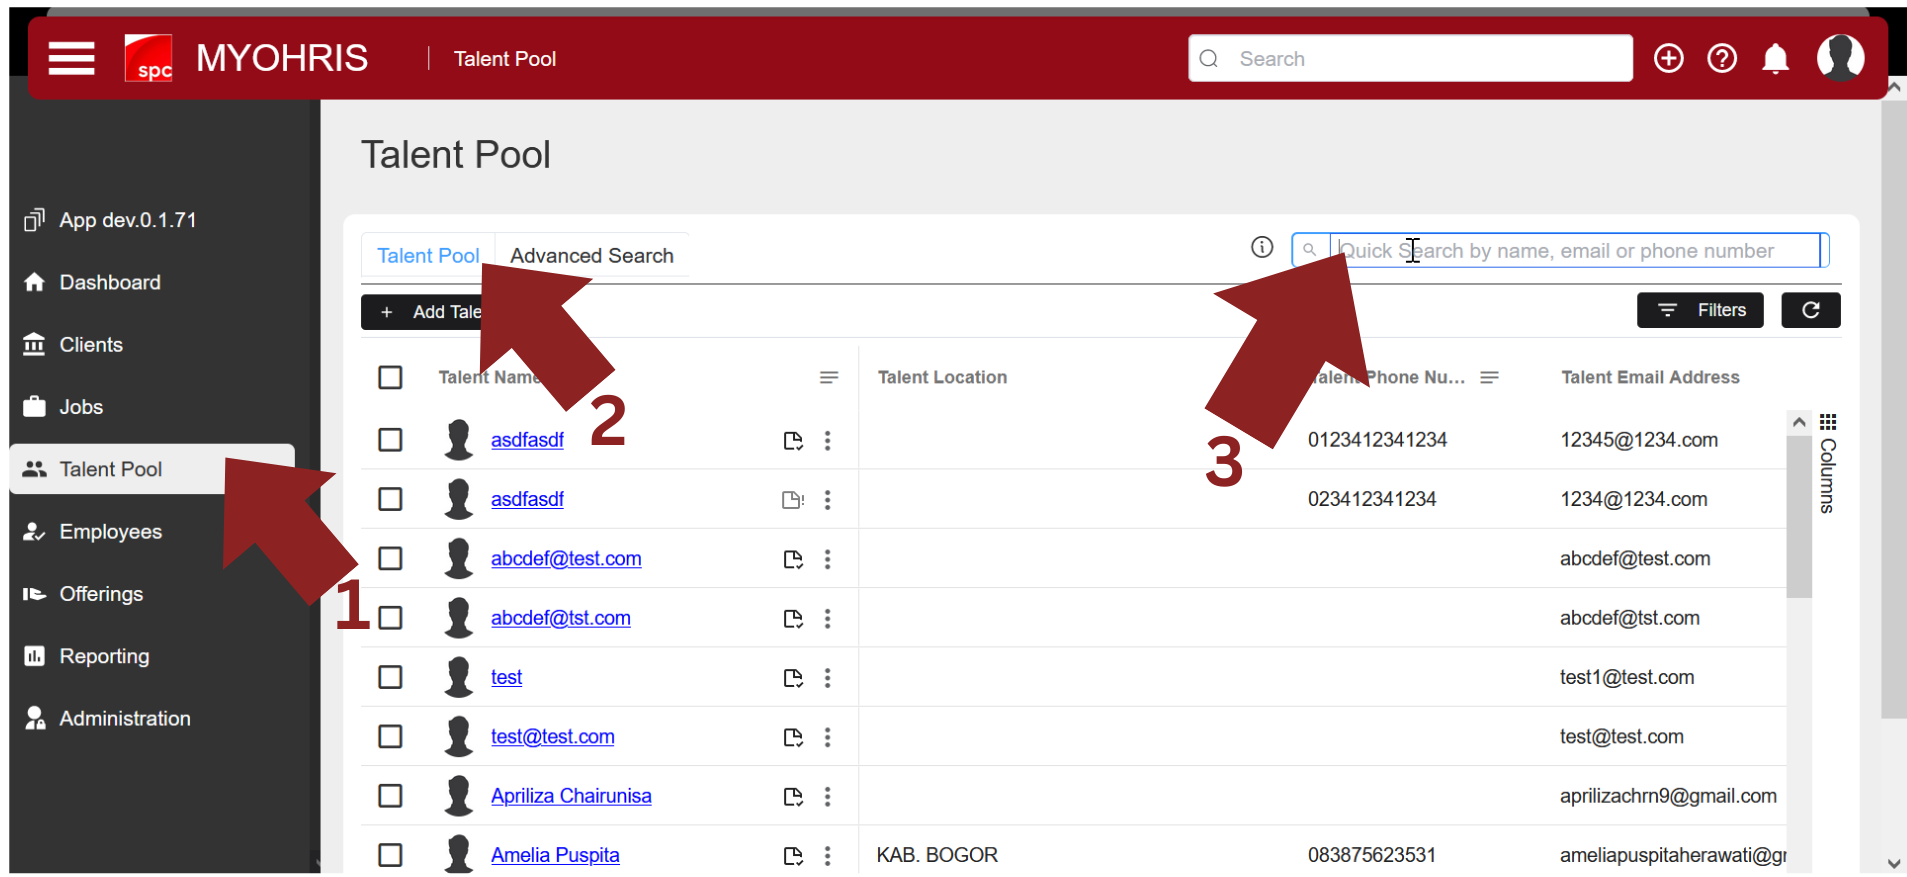Check the box for Apriliza Chairunisa
The width and height of the screenshot is (1907, 877).
point(390,796)
